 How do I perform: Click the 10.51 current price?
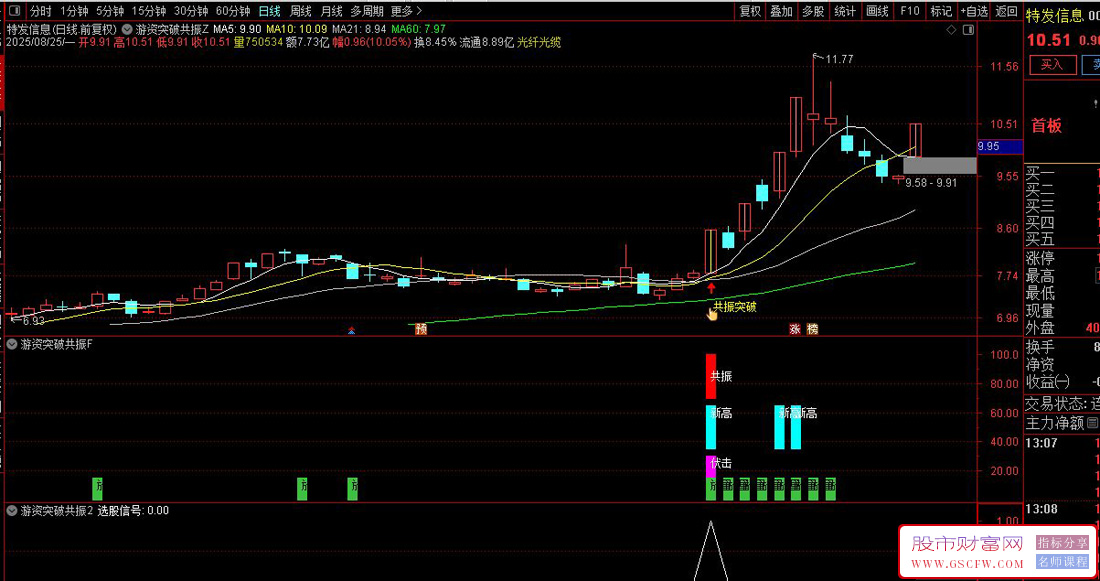1049,40
